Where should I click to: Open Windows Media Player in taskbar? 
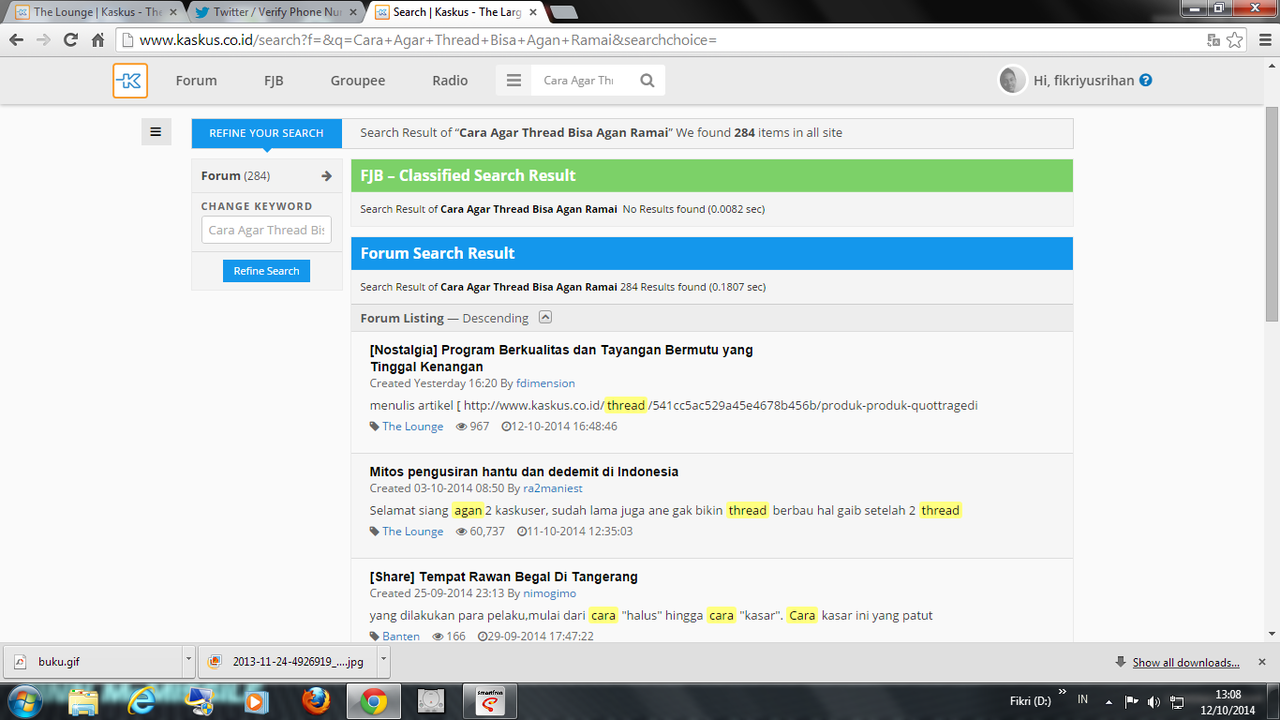[x=258, y=701]
